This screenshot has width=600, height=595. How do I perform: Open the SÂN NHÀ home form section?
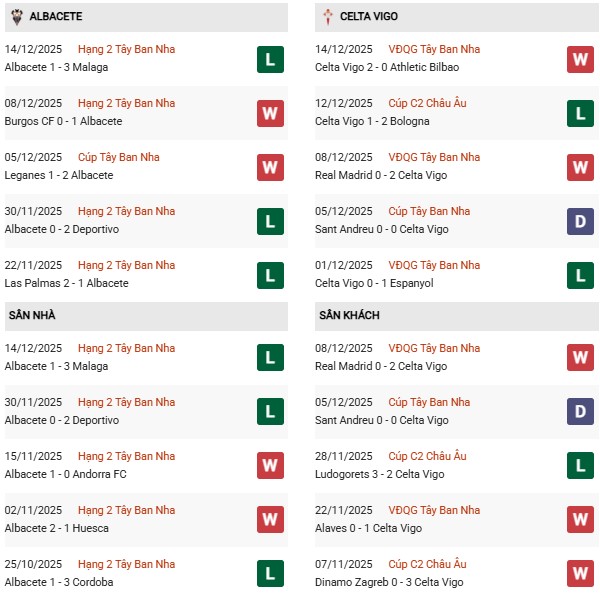33,315
